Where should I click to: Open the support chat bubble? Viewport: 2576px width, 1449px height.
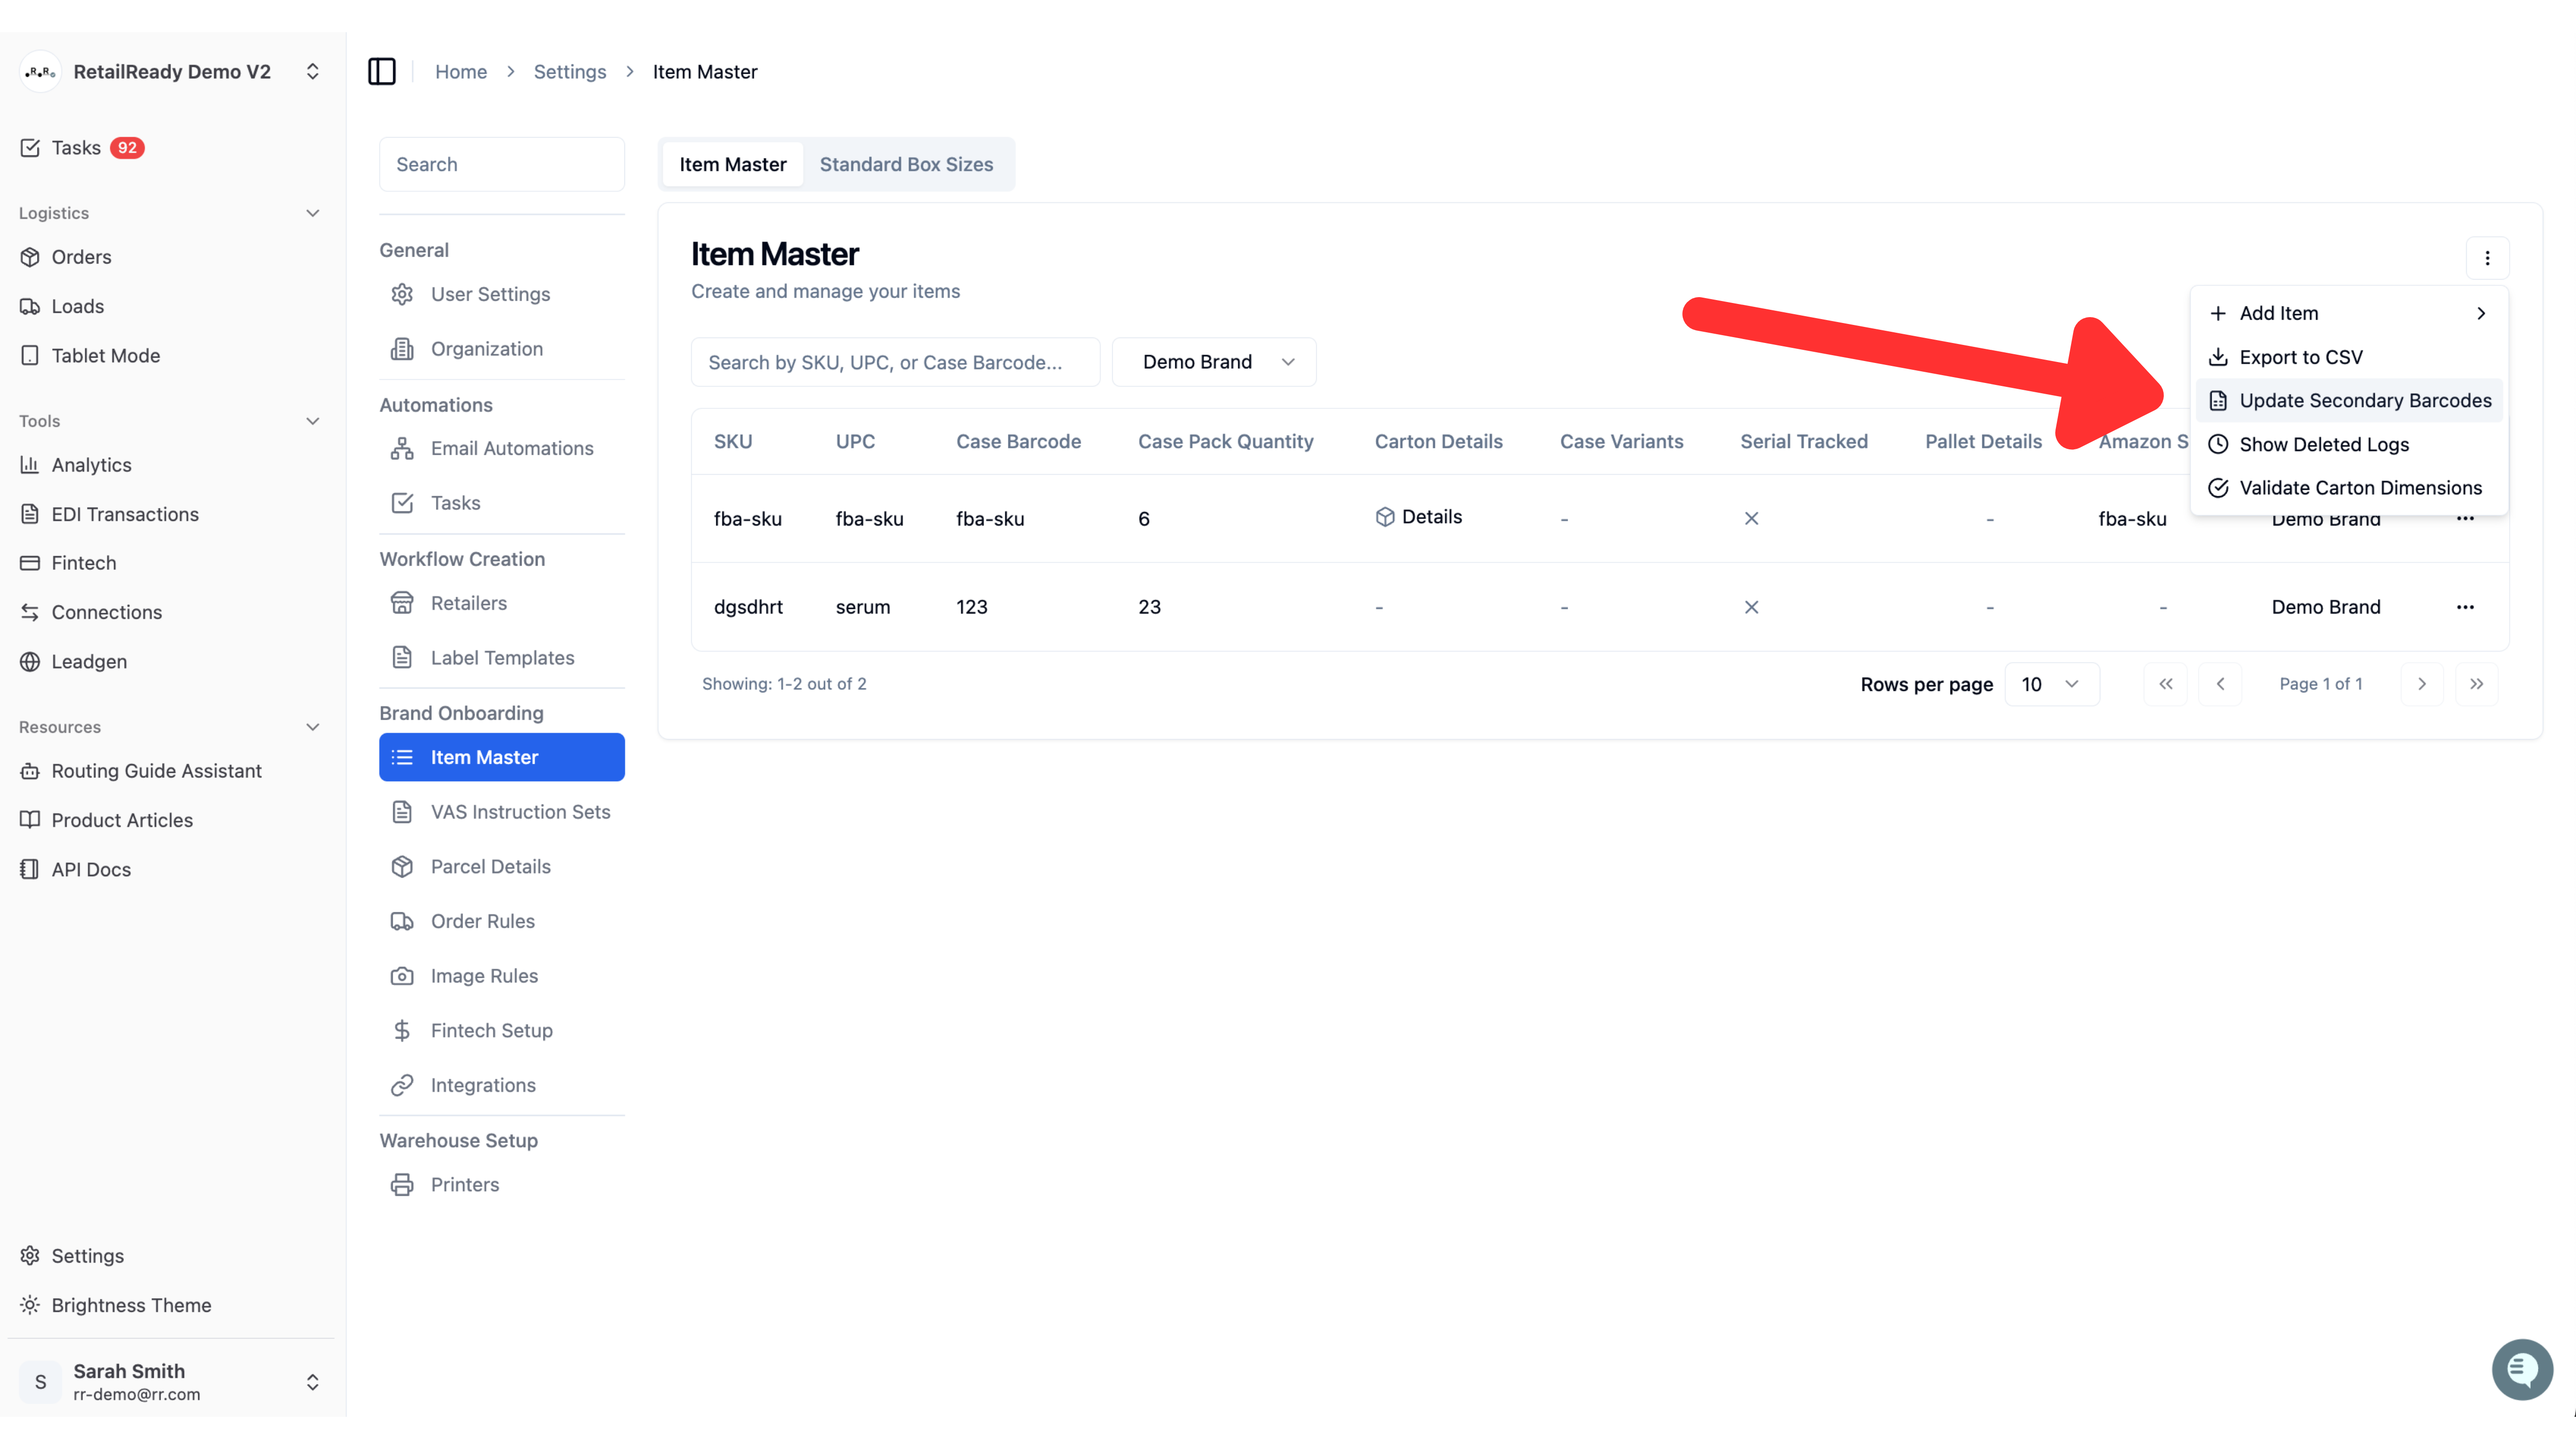[x=2522, y=1369]
